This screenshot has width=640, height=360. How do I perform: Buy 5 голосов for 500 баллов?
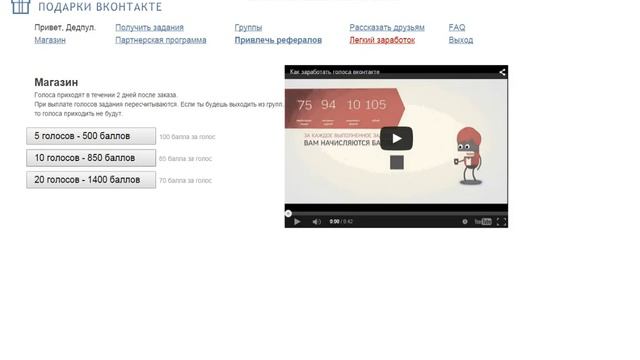click(x=91, y=136)
